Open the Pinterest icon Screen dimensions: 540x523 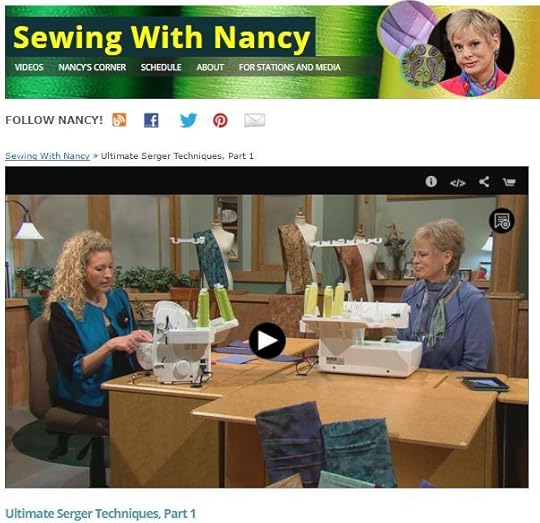tap(220, 121)
